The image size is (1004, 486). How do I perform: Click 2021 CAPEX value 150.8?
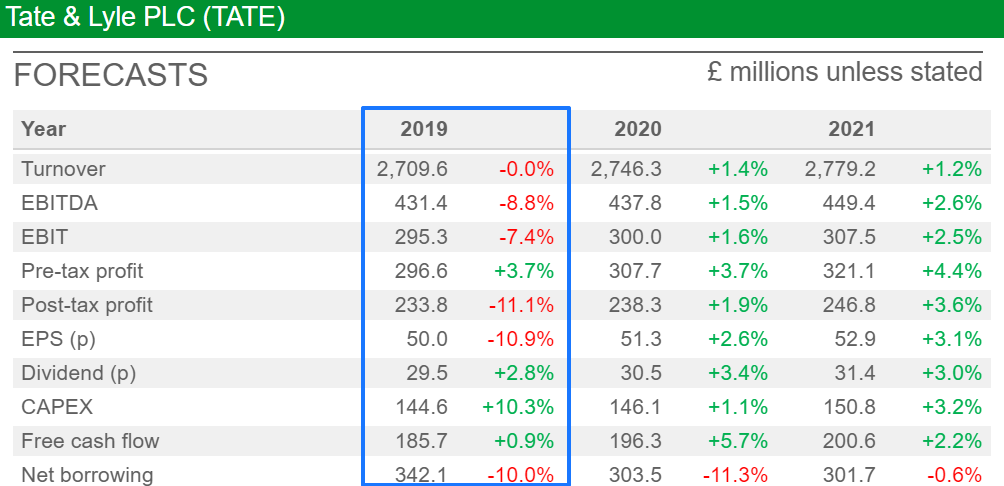[849, 407]
